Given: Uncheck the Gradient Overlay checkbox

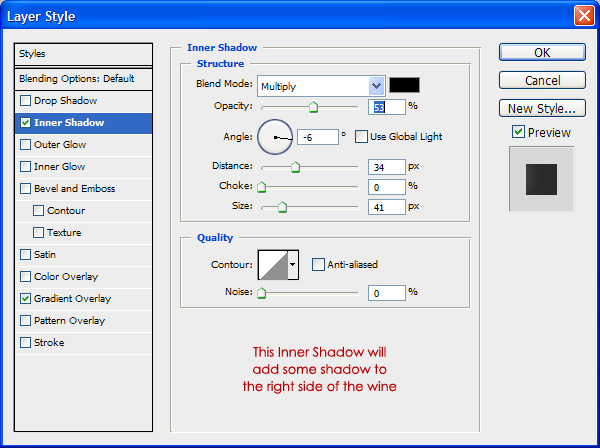Looking at the screenshot, I should click(25, 298).
